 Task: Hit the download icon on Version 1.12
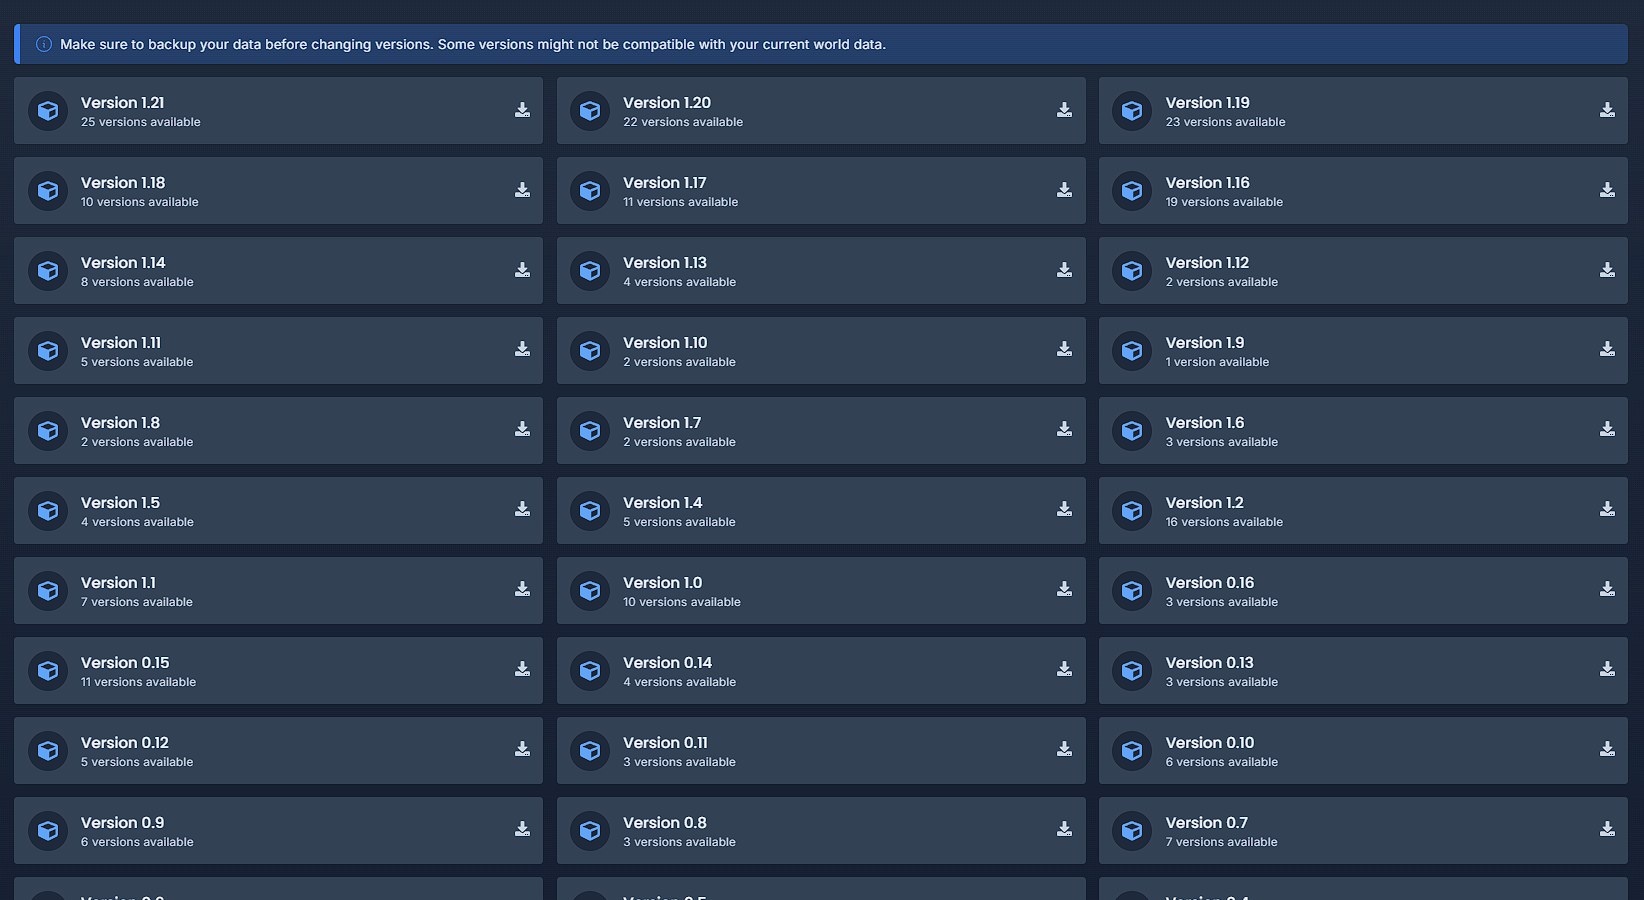pyautogui.click(x=1607, y=270)
